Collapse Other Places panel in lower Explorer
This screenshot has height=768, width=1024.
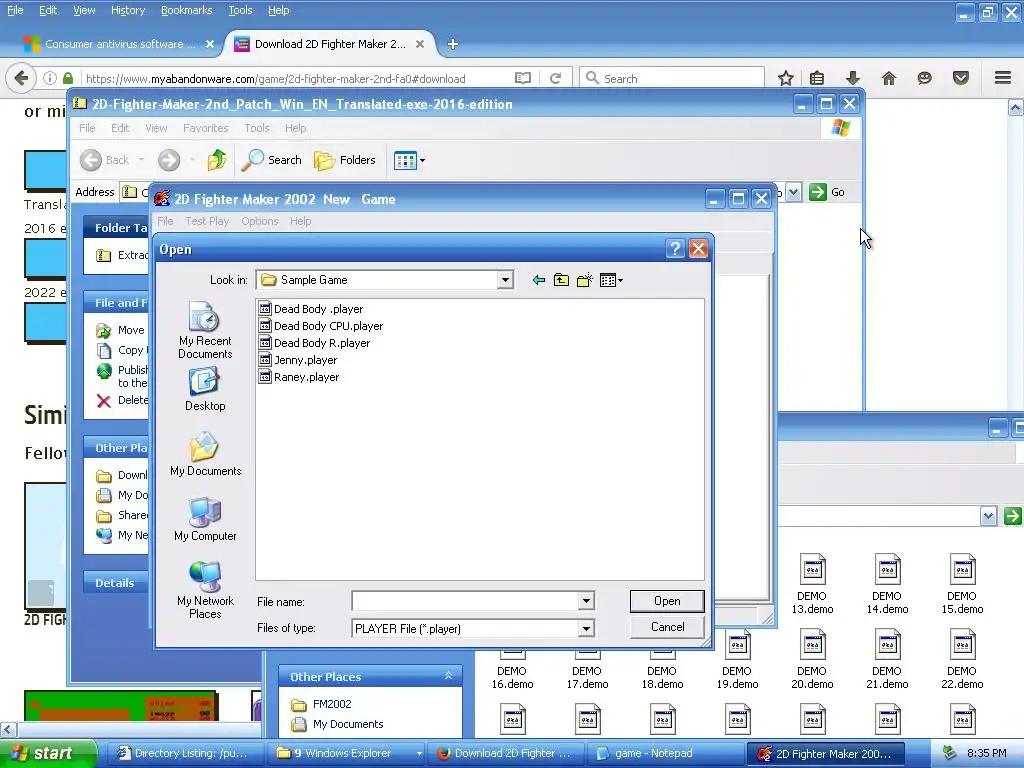[448, 676]
